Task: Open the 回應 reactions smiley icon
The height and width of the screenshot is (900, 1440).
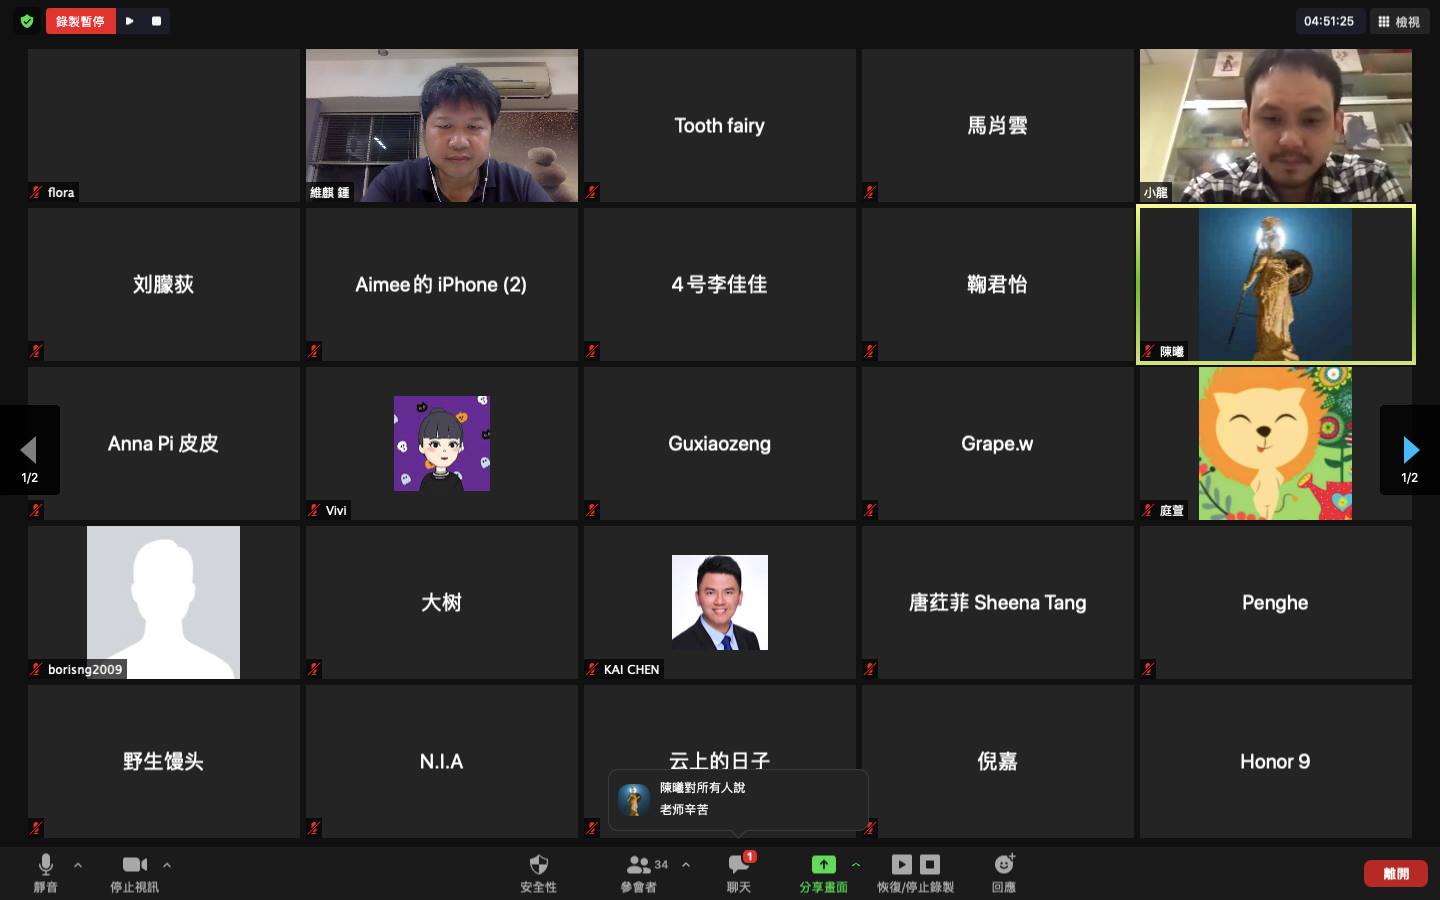Action: pyautogui.click(x=1004, y=872)
